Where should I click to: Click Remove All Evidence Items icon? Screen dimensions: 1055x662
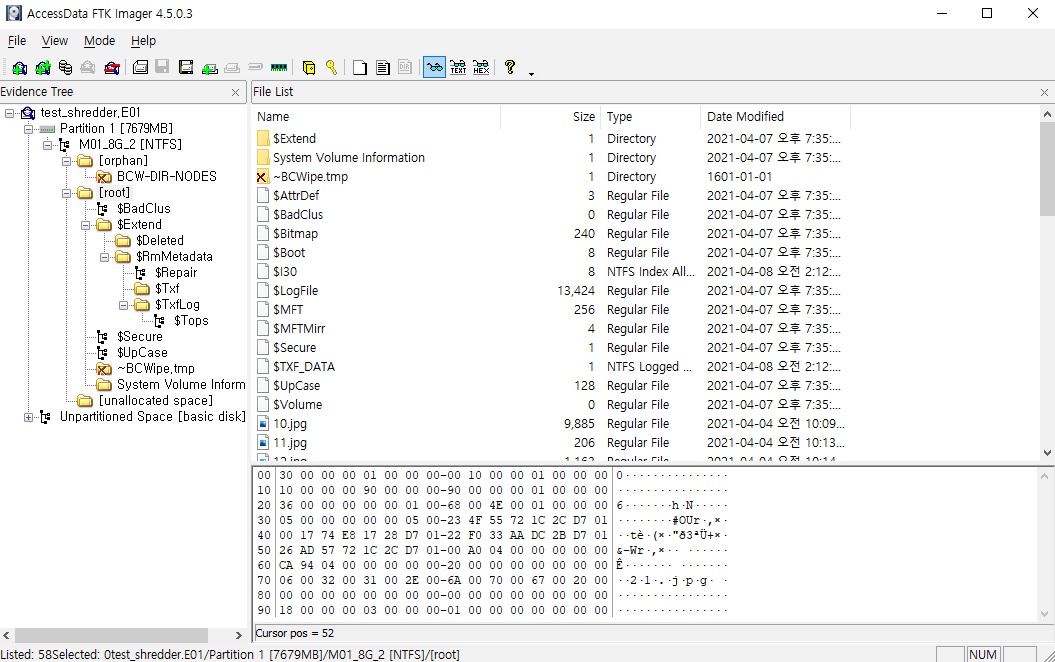coord(112,67)
